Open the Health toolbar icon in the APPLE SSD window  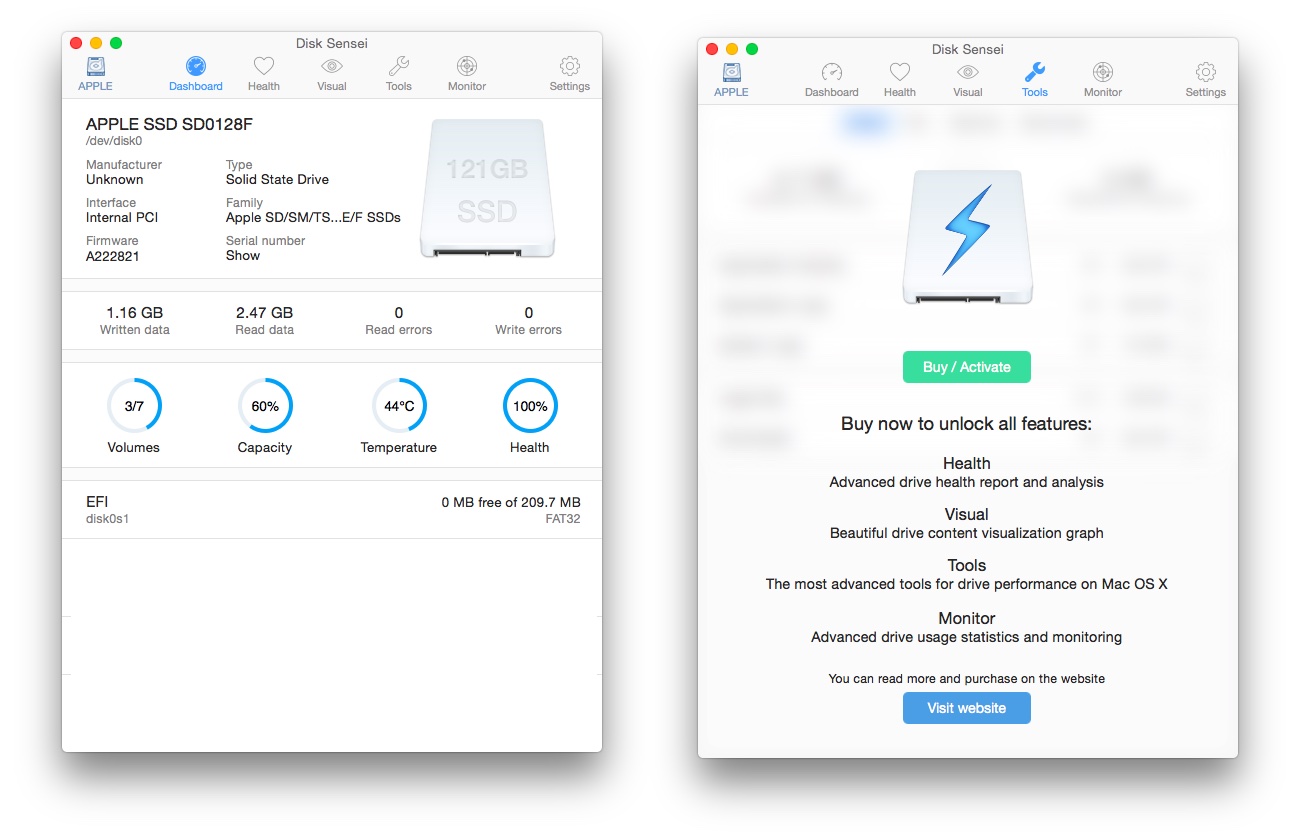pos(264,67)
